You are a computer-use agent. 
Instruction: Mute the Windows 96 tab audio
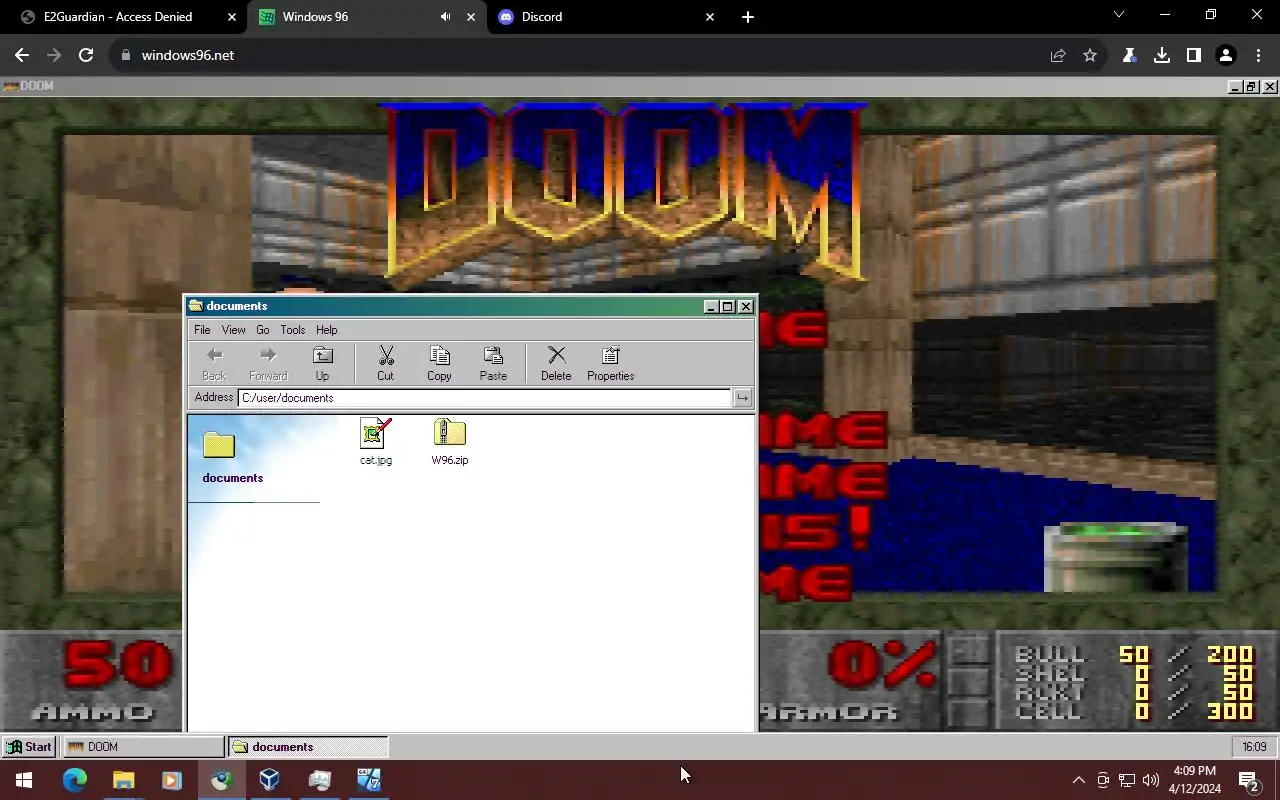tap(445, 17)
